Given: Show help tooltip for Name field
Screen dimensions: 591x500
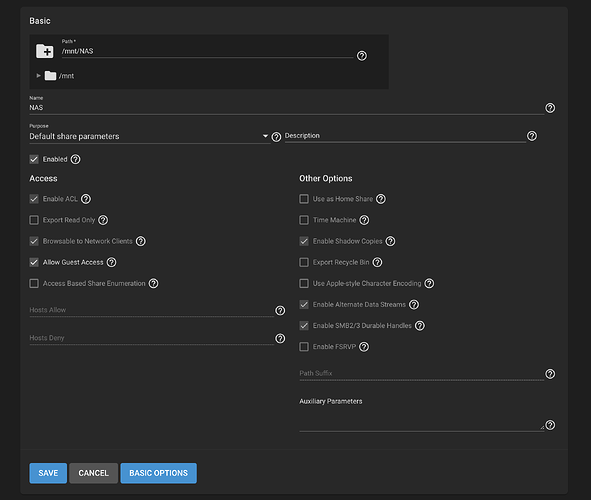Looking at the screenshot, I should coord(550,108).
